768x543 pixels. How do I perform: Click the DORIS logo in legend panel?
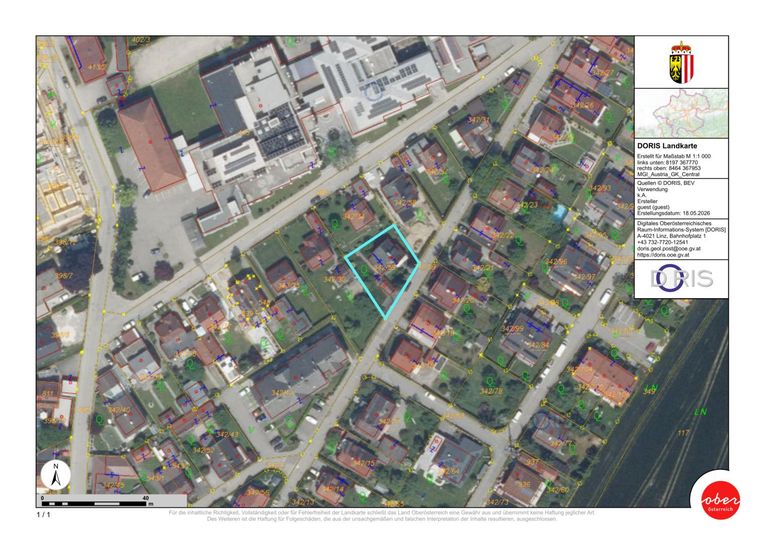(681, 279)
